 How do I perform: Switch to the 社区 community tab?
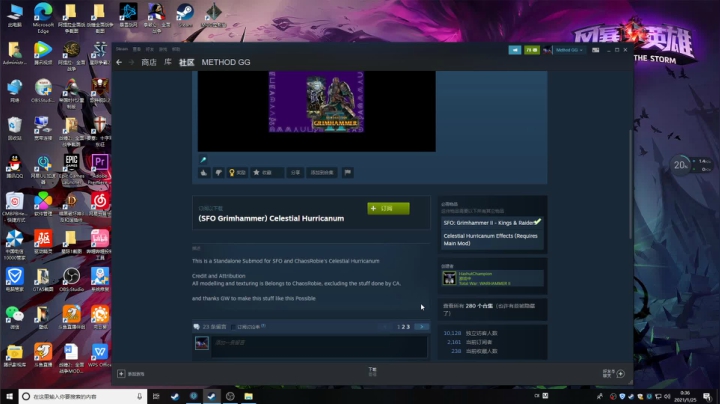point(186,62)
